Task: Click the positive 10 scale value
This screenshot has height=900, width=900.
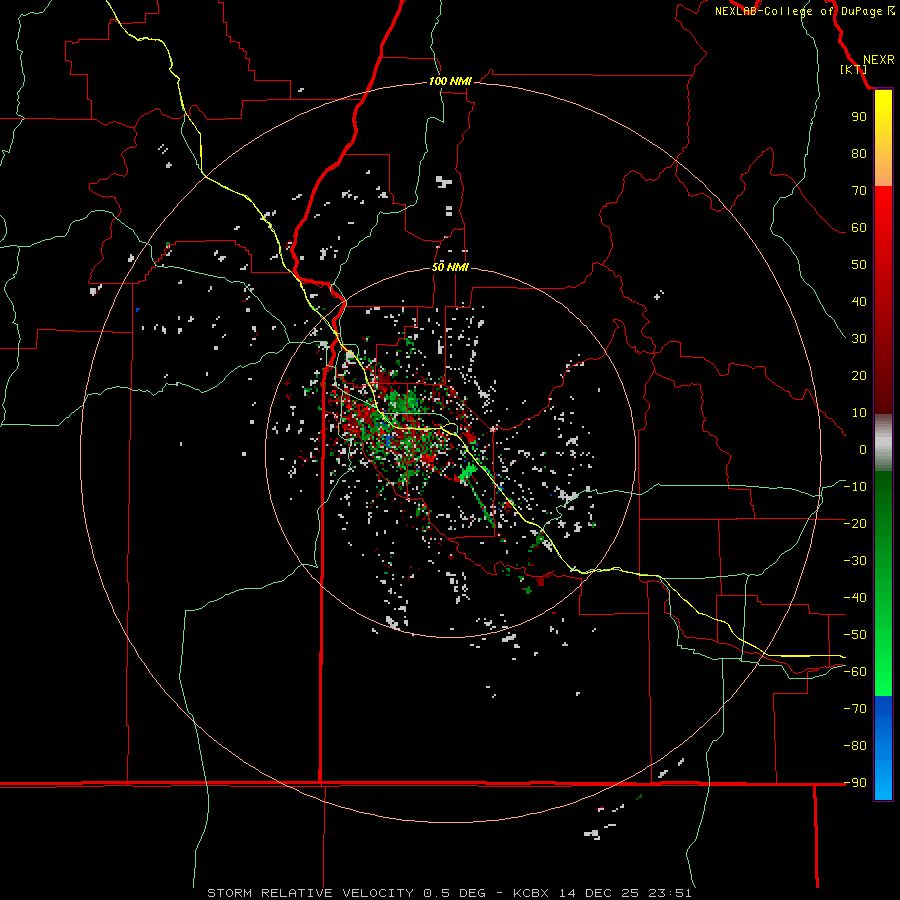Action: click(x=859, y=413)
